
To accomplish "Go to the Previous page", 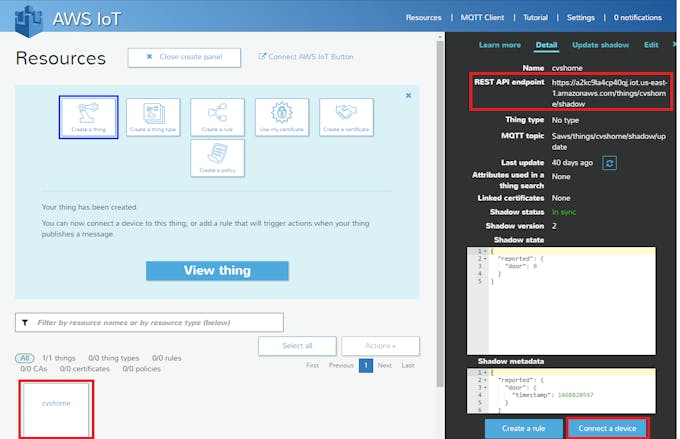I will [x=341, y=365].
